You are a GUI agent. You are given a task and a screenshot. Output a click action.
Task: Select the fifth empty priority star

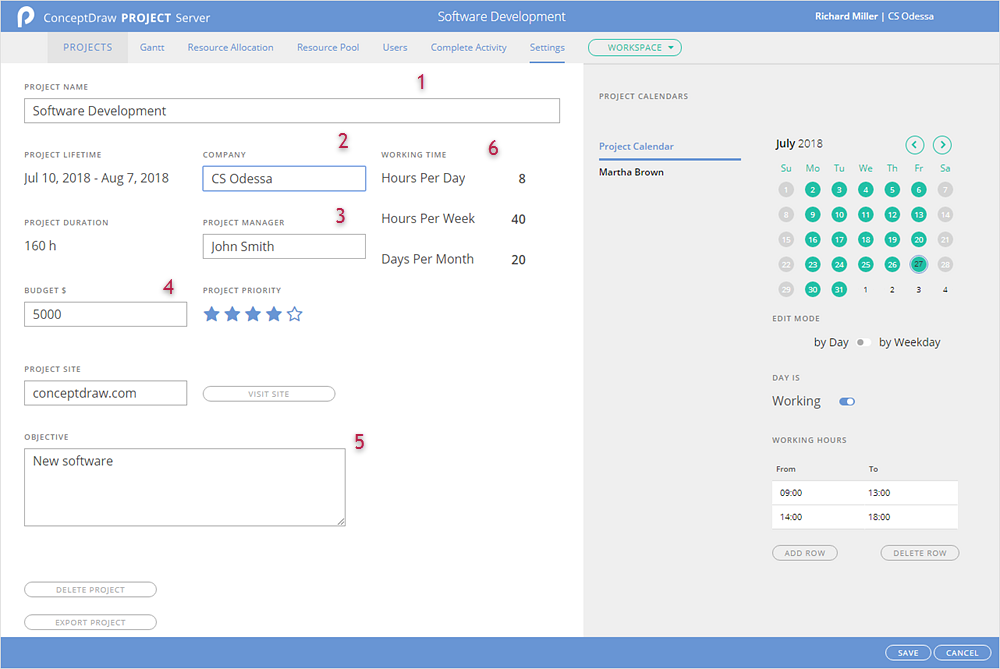click(x=295, y=315)
